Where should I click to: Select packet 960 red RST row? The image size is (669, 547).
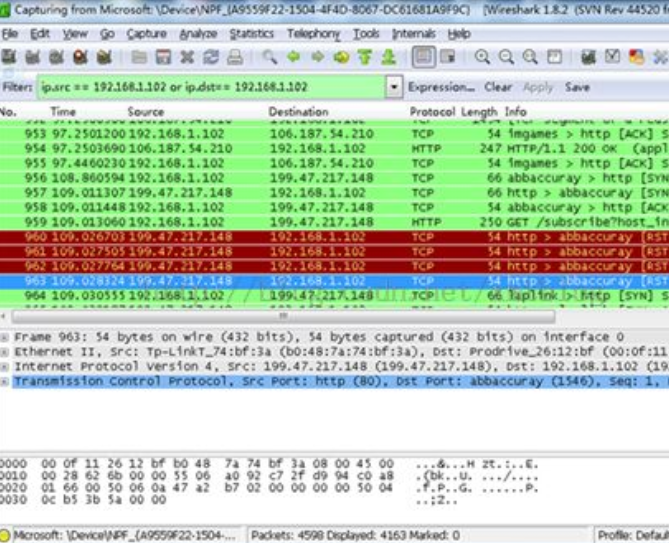point(334,237)
